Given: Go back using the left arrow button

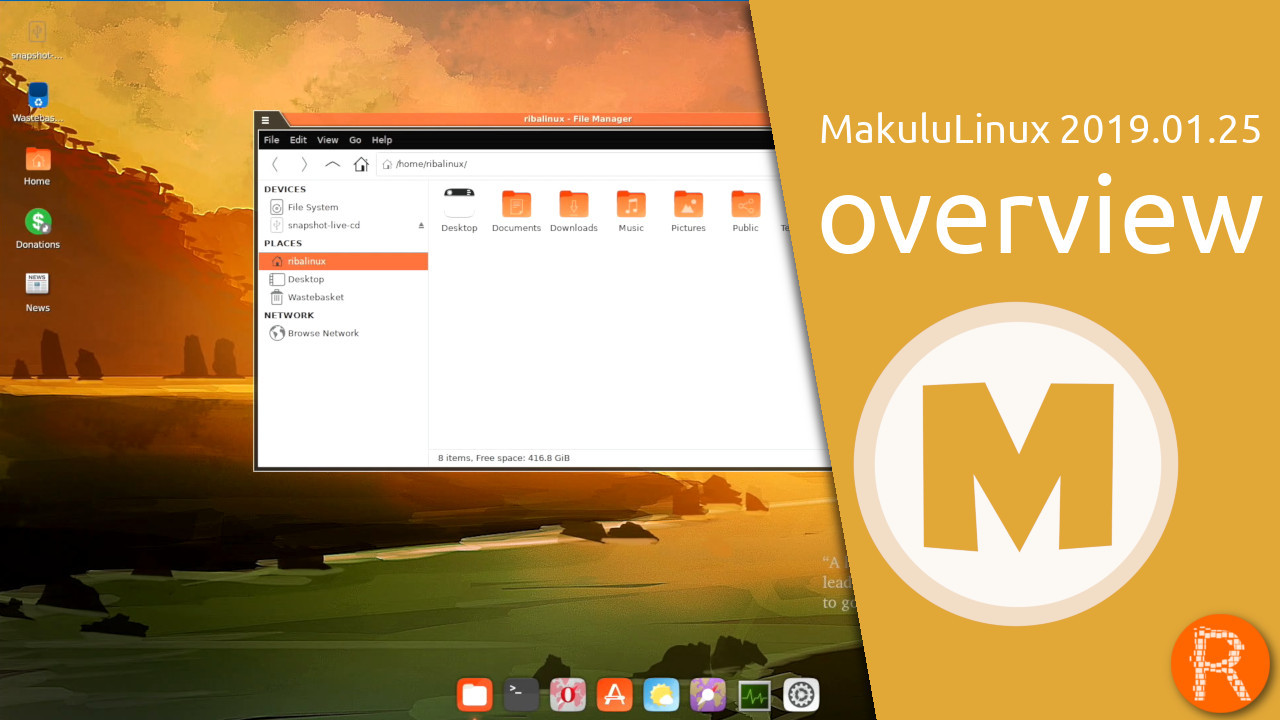Looking at the screenshot, I should pyautogui.click(x=275, y=164).
